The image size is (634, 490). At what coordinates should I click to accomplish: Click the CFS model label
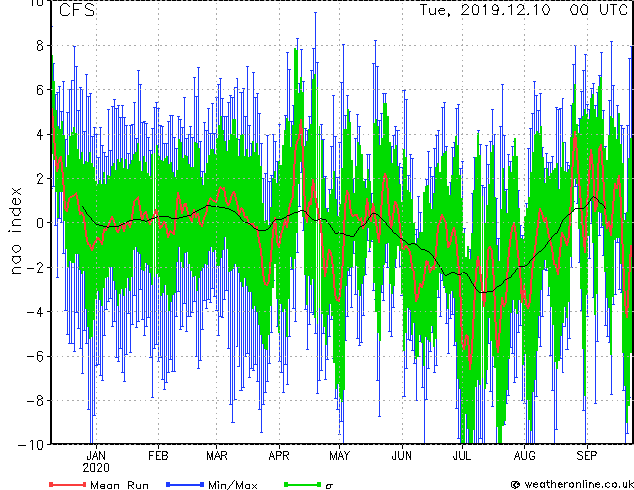click(x=77, y=10)
